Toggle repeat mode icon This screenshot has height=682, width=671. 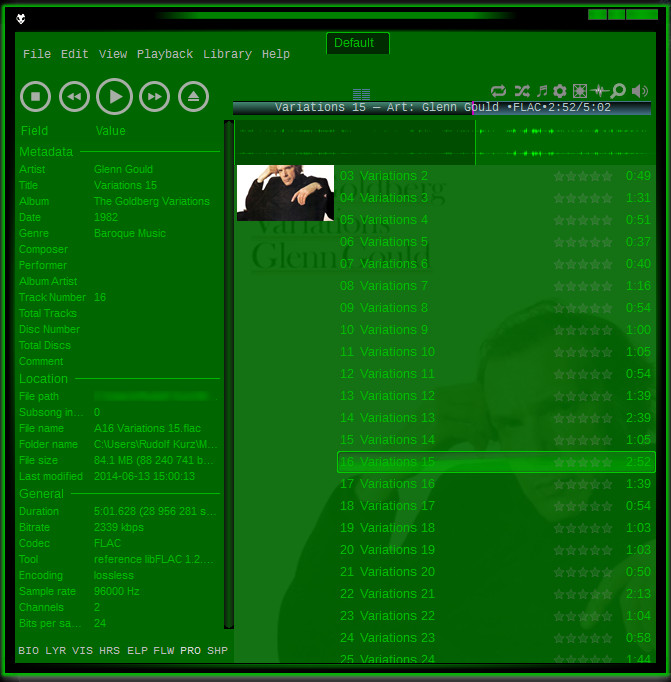tap(498, 91)
